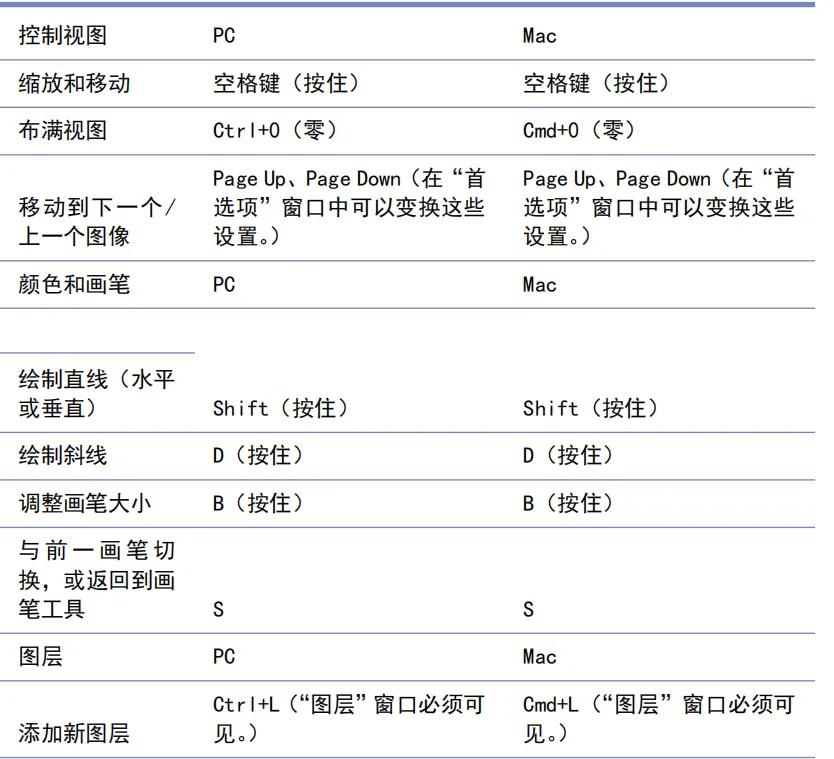This screenshot has height=759, width=834.
Task: Click the Mac B（按住） cell
Action: tap(568, 503)
